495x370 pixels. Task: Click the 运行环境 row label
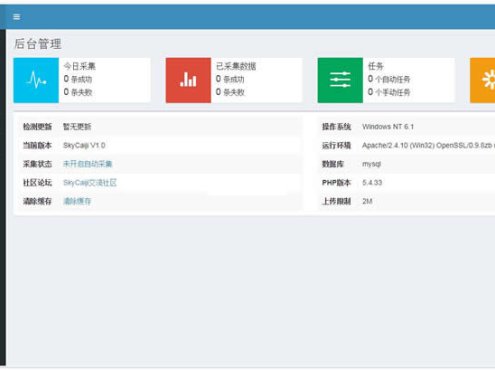pyautogui.click(x=336, y=145)
